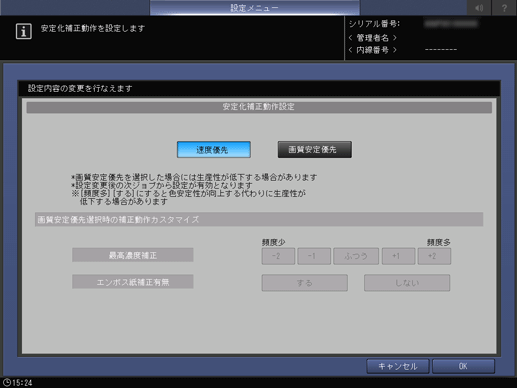Select 速度優先 mode
The width and height of the screenshot is (517, 388).
(214, 150)
